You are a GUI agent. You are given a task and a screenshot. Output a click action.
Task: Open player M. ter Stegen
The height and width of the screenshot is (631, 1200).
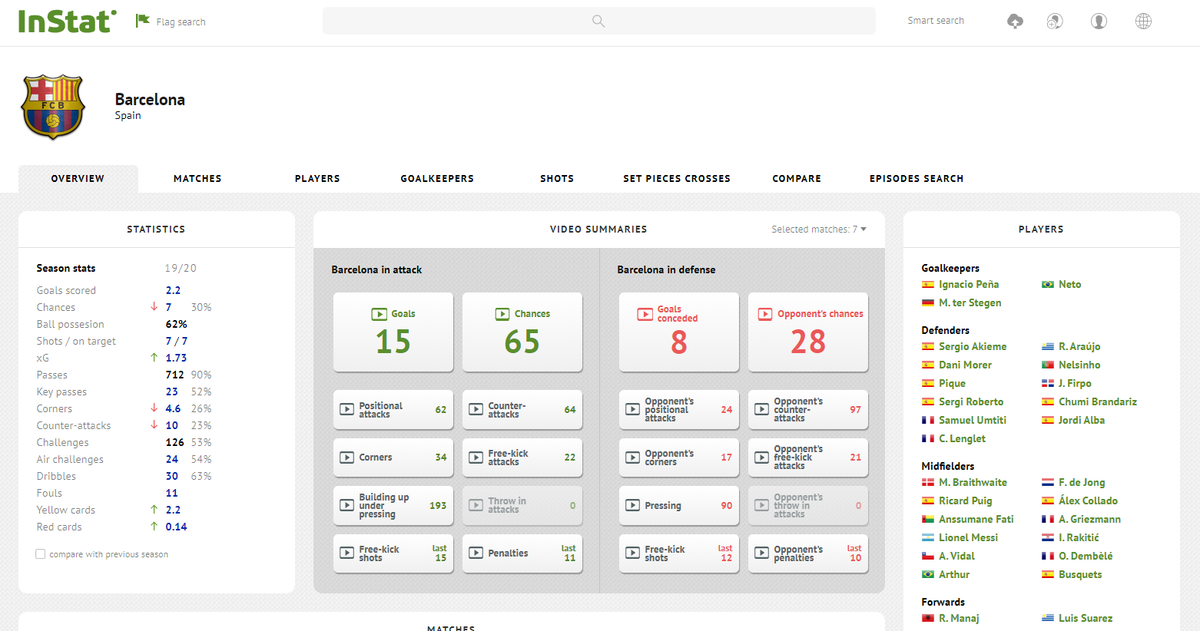click(x=970, y=303)
